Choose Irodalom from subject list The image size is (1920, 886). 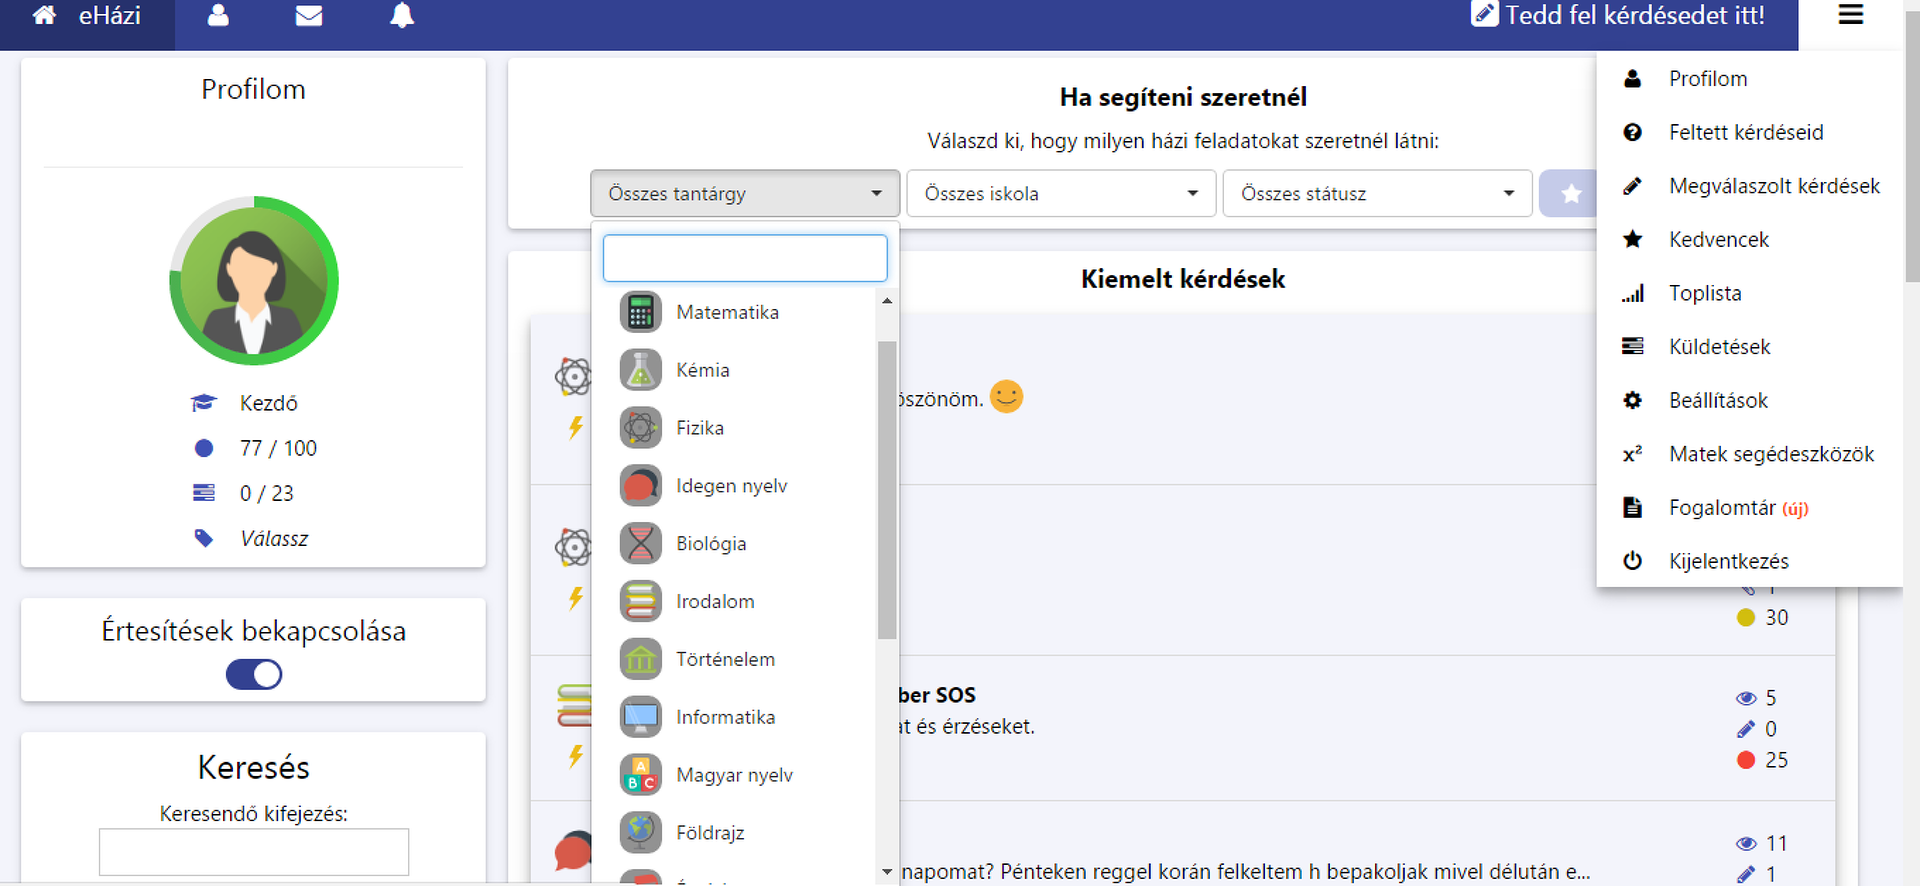[715, 601]
